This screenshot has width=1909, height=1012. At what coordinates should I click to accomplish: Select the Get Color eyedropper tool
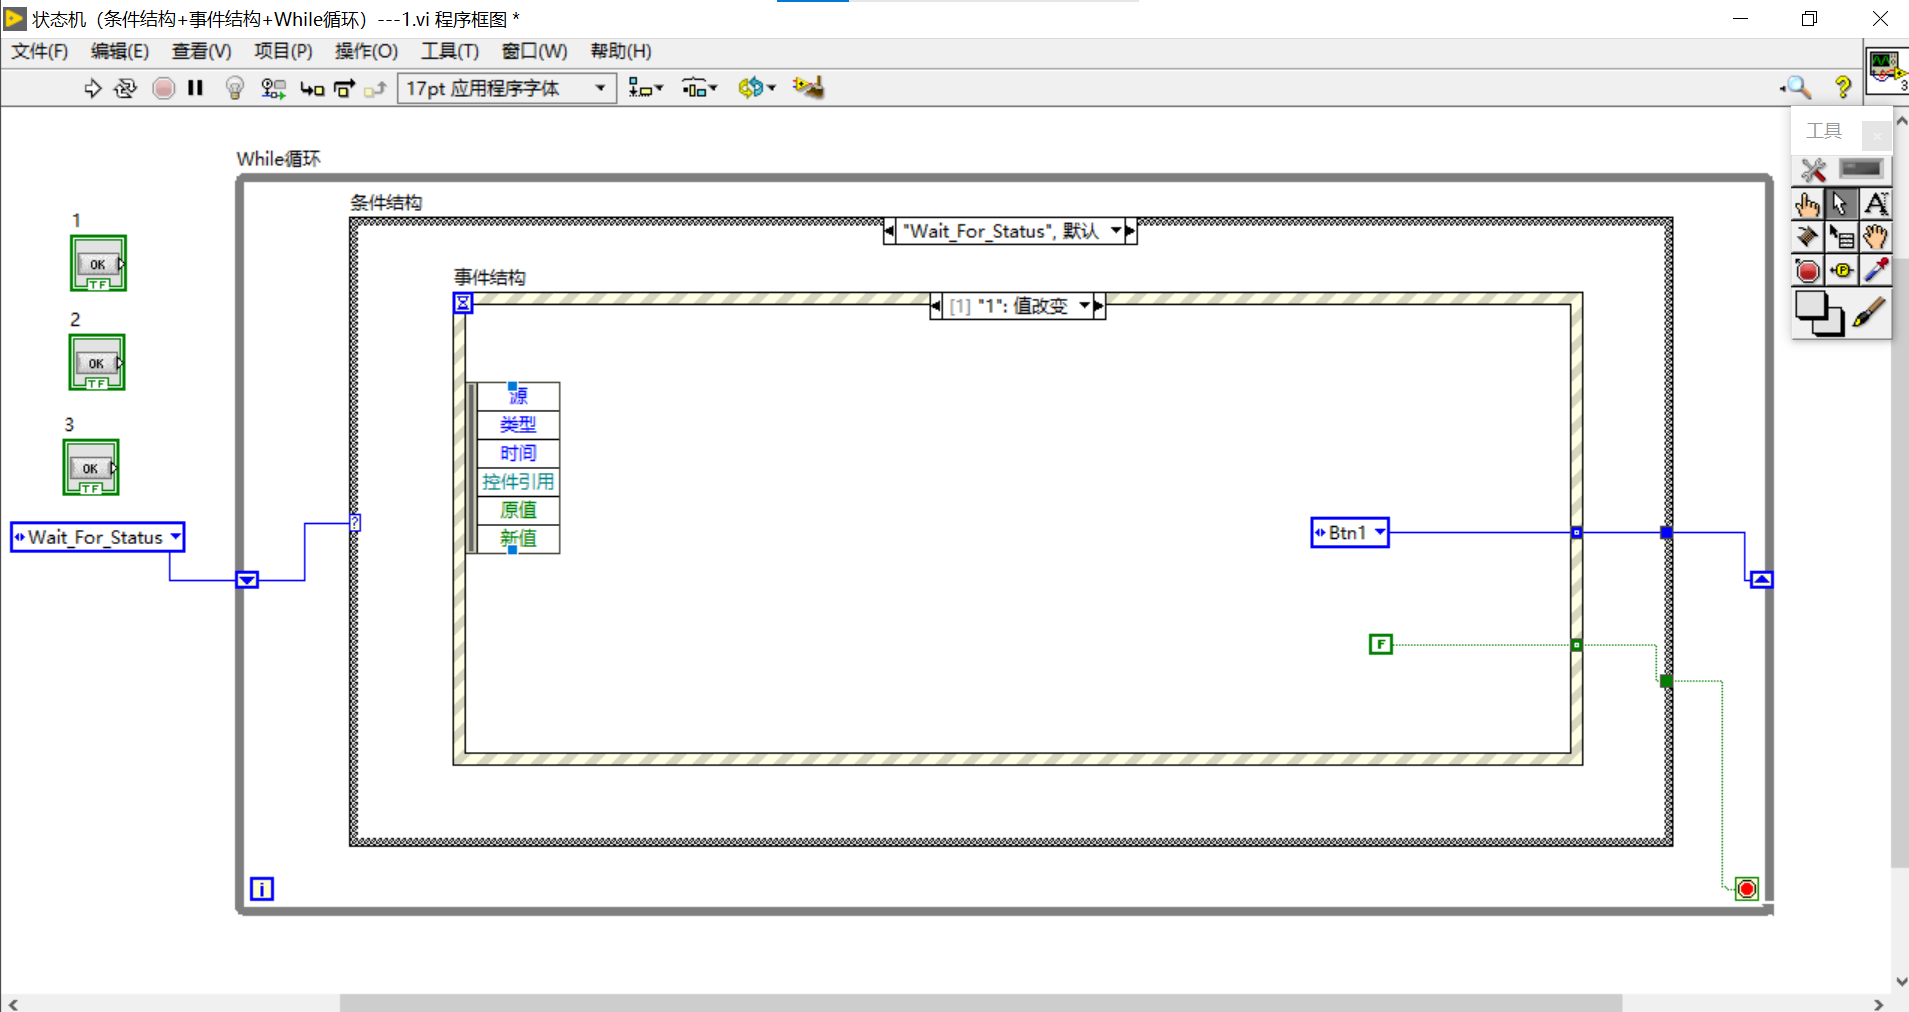[1875, 271]
